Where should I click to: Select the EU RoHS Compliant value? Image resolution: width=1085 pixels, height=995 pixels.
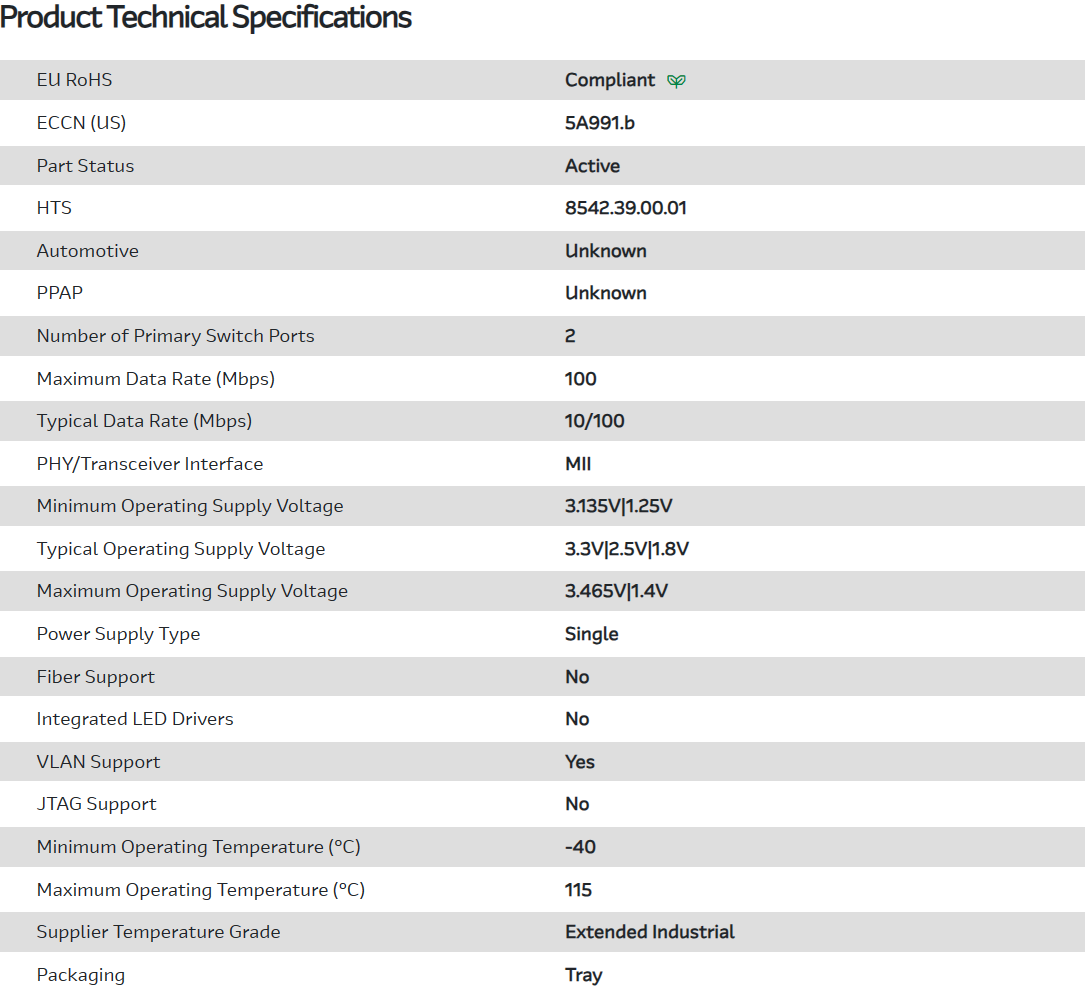pos(610,80)
